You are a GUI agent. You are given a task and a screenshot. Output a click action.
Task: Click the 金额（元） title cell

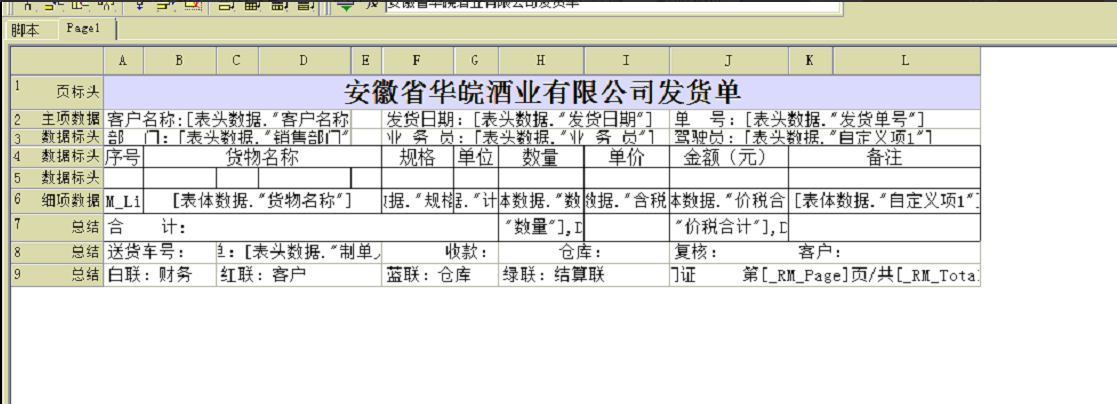(x=729, y=157)
